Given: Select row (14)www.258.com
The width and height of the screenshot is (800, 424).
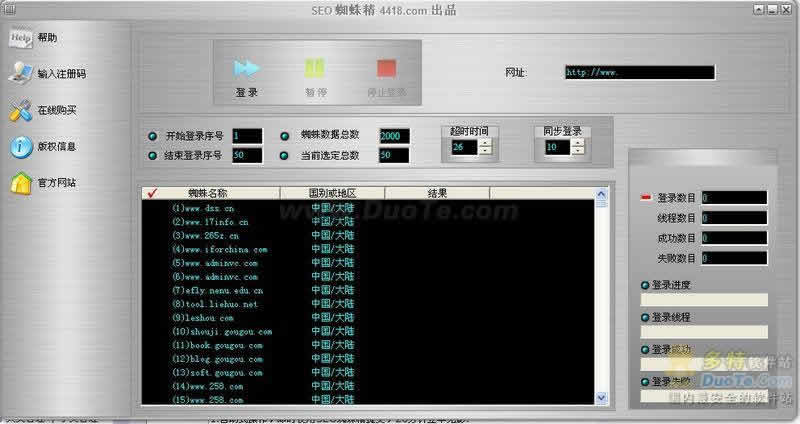Looking at the screenshot, I should 368,386.
